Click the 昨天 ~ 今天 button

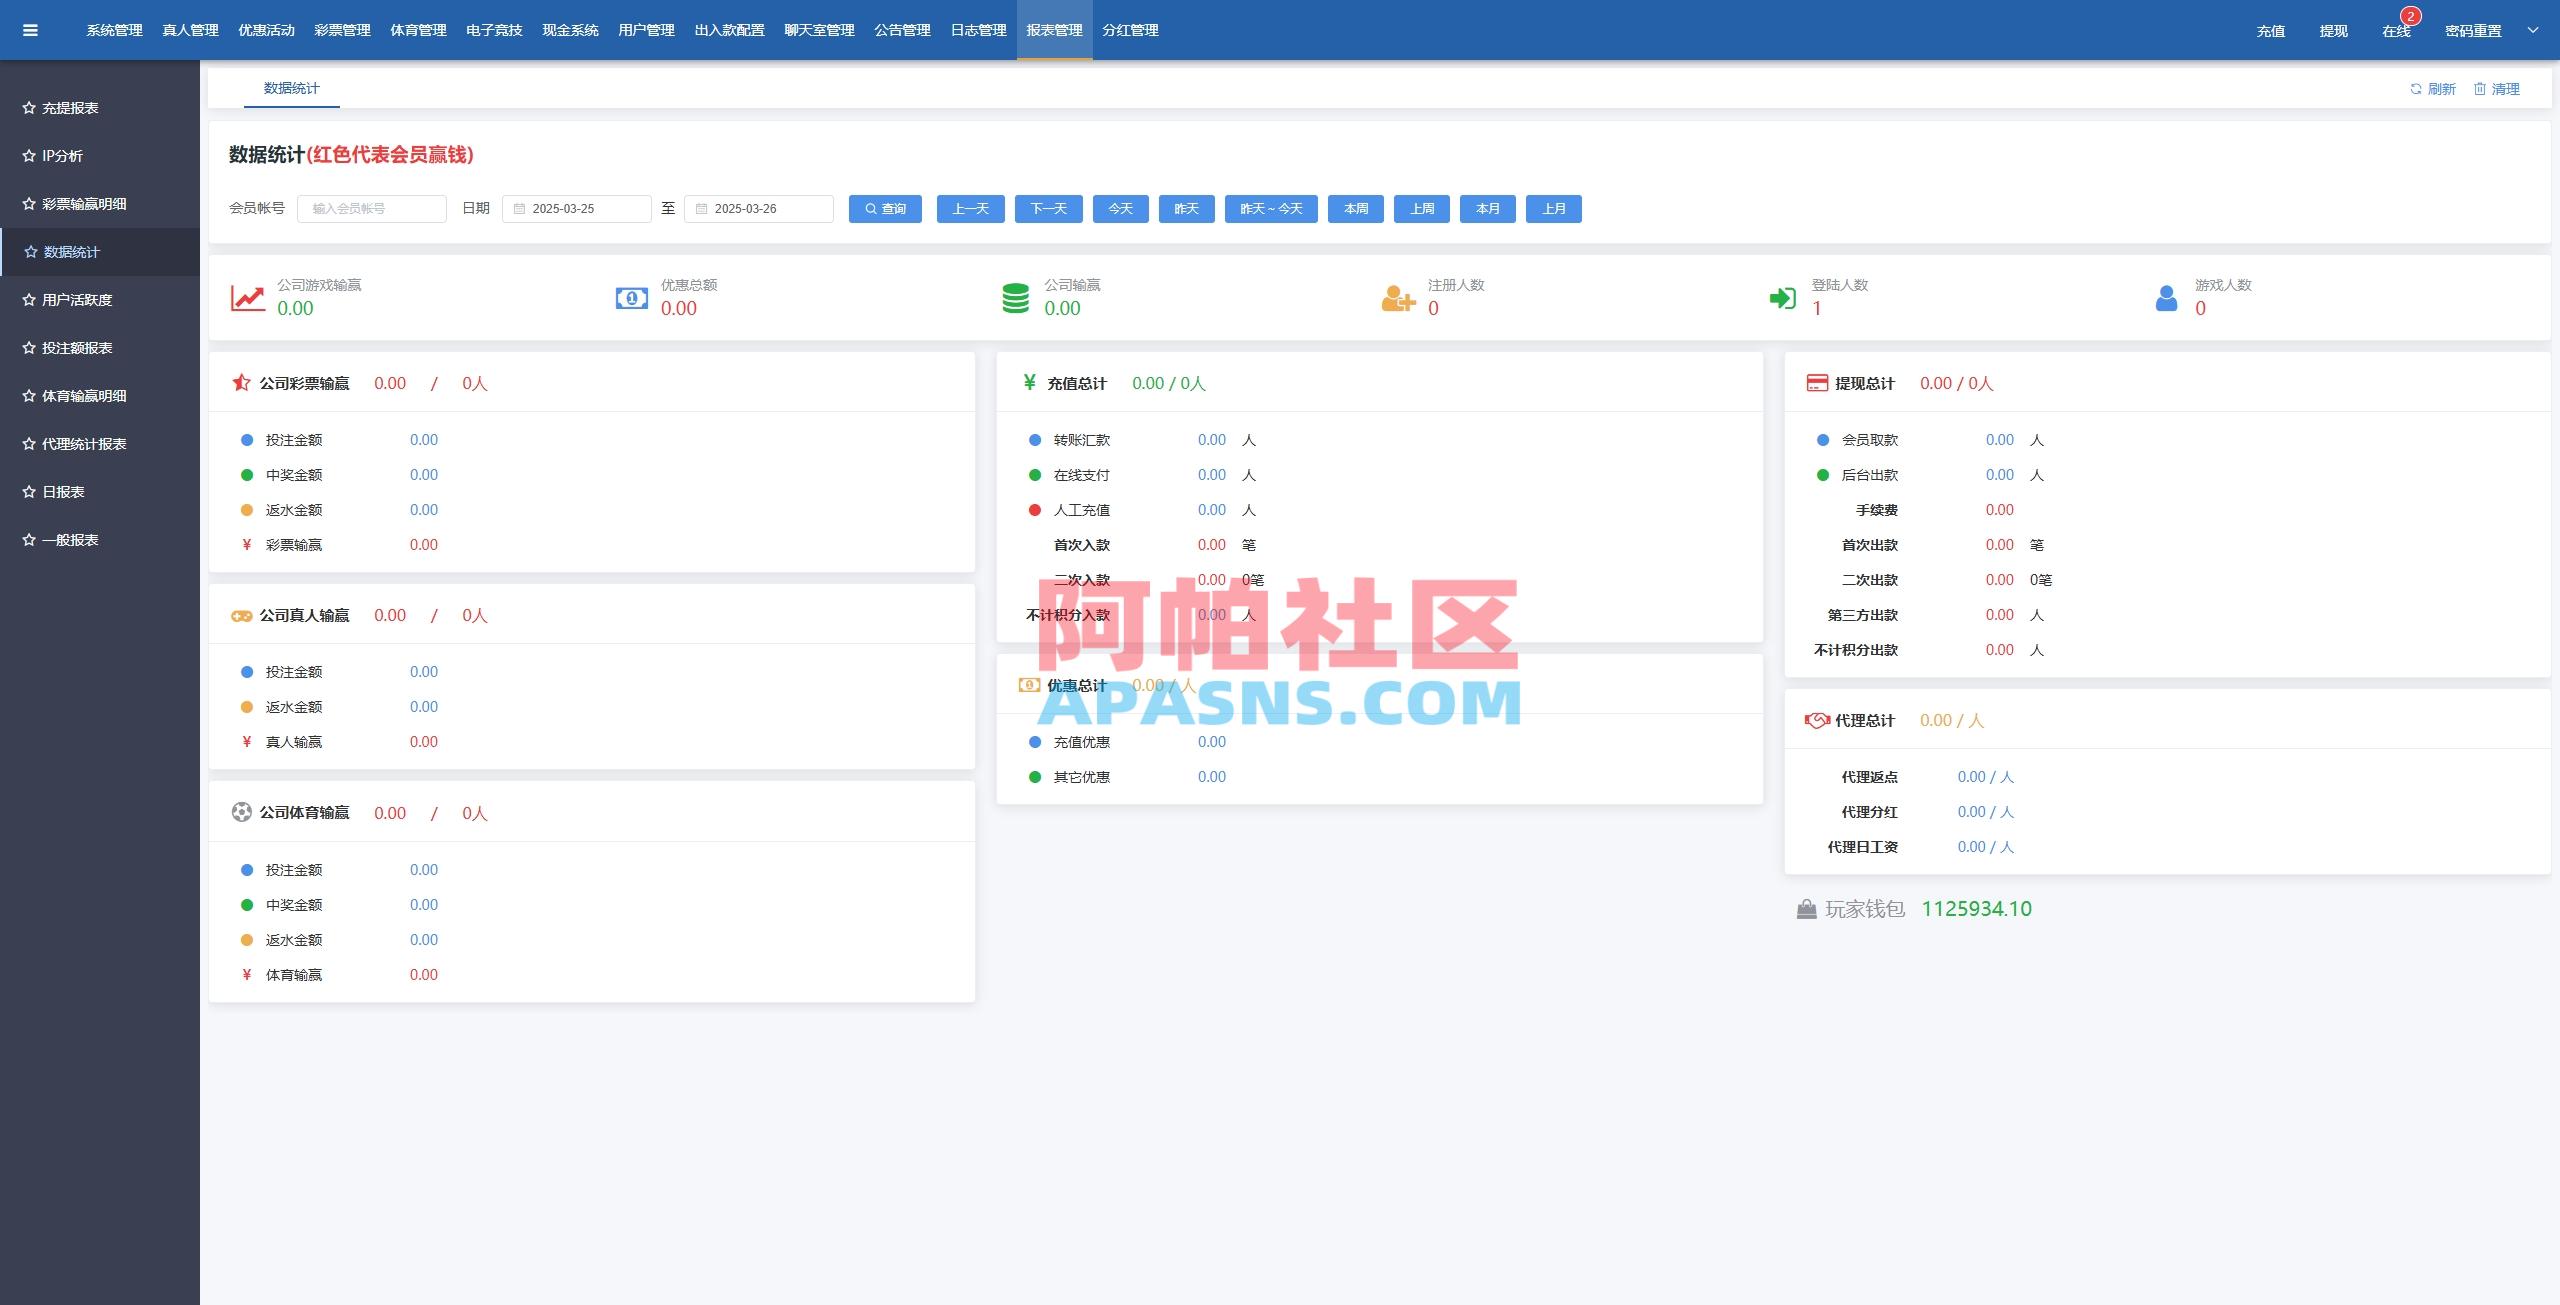tap(1270, 209)
